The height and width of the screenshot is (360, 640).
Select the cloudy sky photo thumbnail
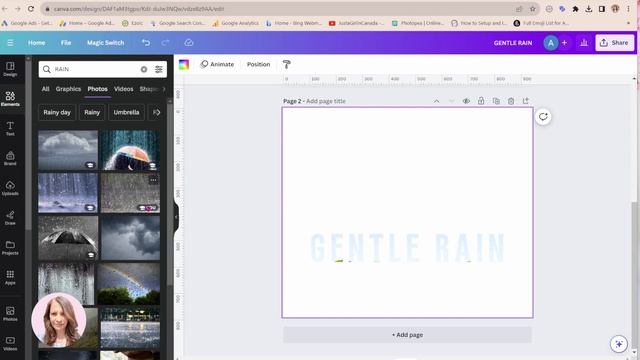pyautogui.click(x=68, y=150)
